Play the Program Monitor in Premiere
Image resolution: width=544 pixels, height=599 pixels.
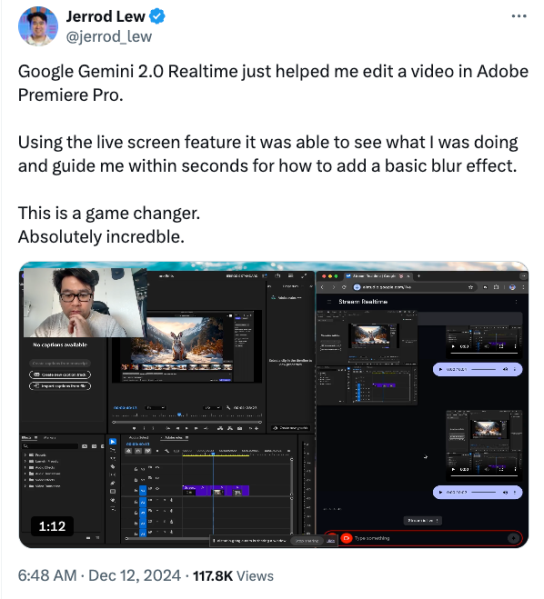click(186, 428)
